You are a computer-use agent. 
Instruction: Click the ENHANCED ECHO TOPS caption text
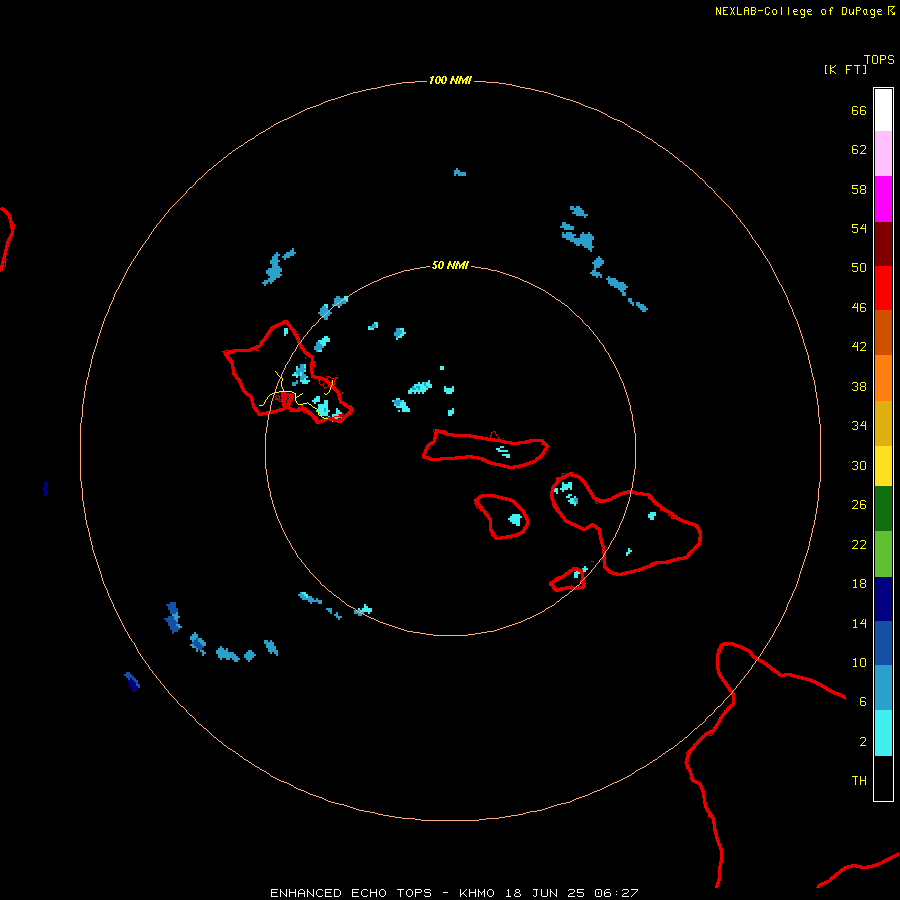[351, 893]
